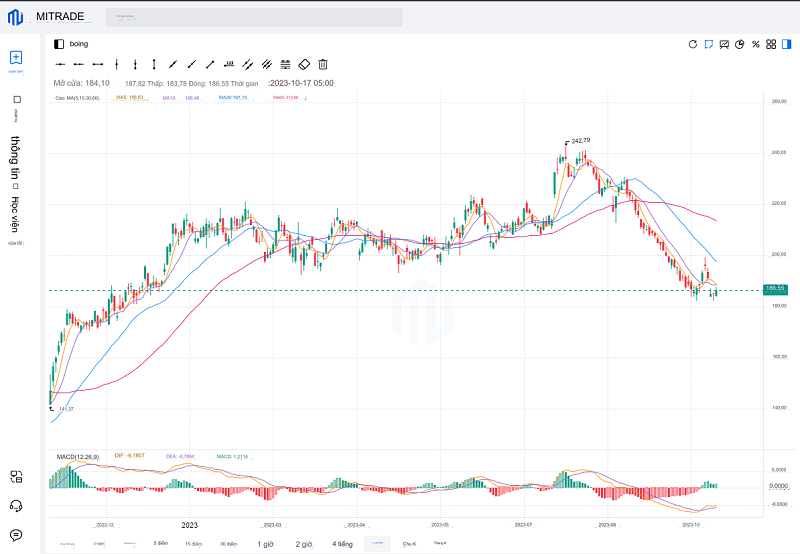The height and width of the screenshot is (554, 800).
Task: Refresh the chart with the reload icon
Action: click(693, 44)
